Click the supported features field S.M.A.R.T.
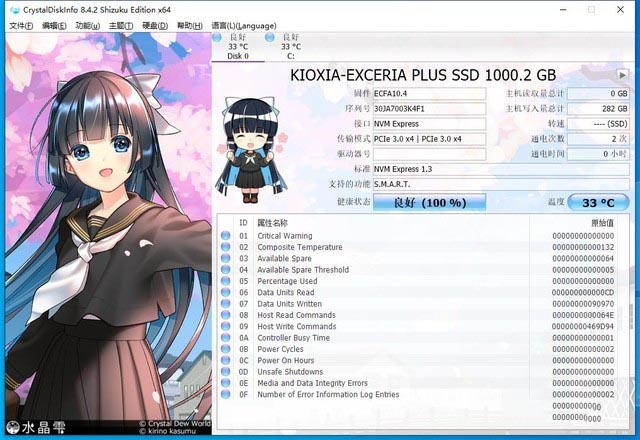This screenshot has width=640, height=440. point(501,184)
